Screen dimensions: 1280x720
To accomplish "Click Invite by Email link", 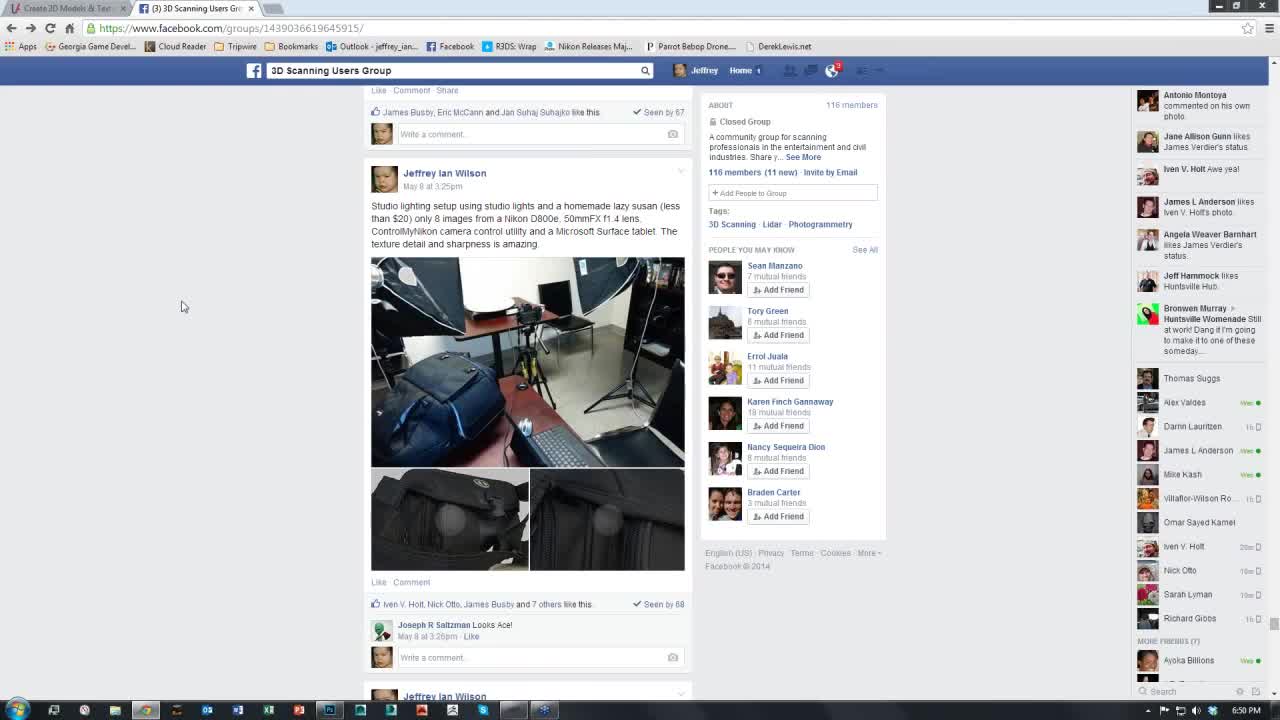I will [x=830, y=172].
